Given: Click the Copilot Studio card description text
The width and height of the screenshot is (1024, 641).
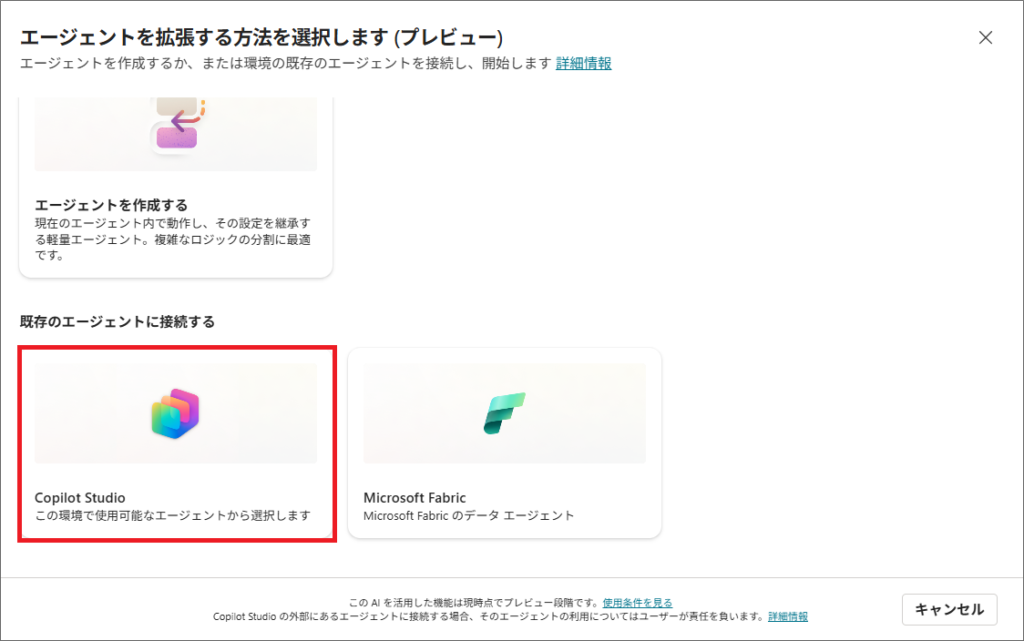Looking at the screenshot, I should point(173,516).
